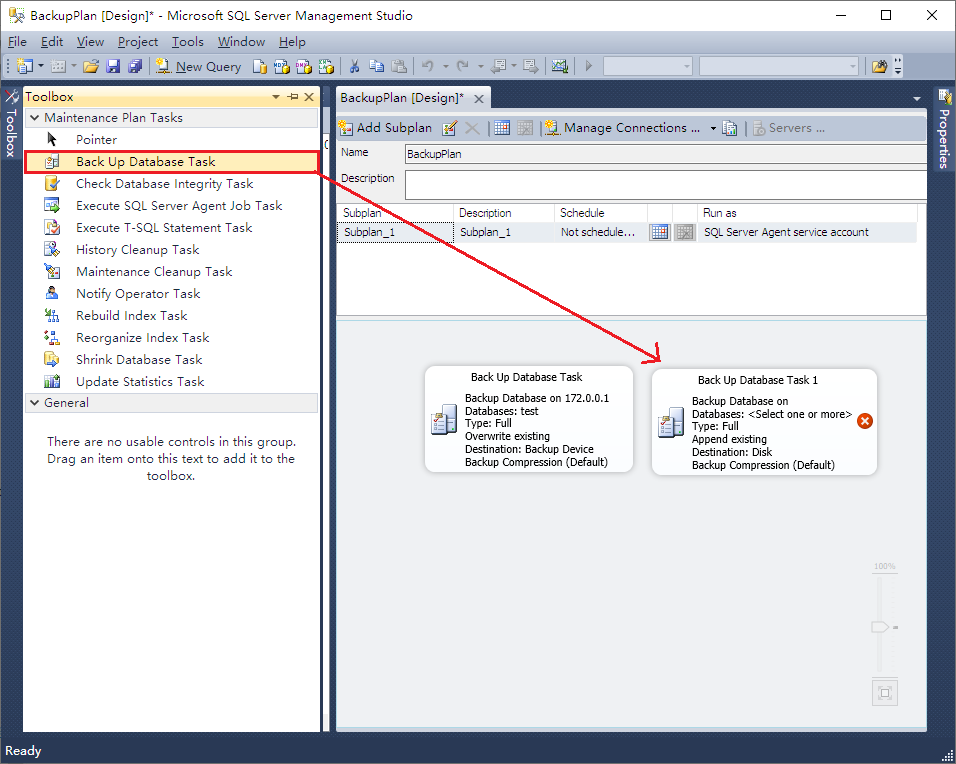Click the Save All icon
956x764 pixels.
click(135, 66)
